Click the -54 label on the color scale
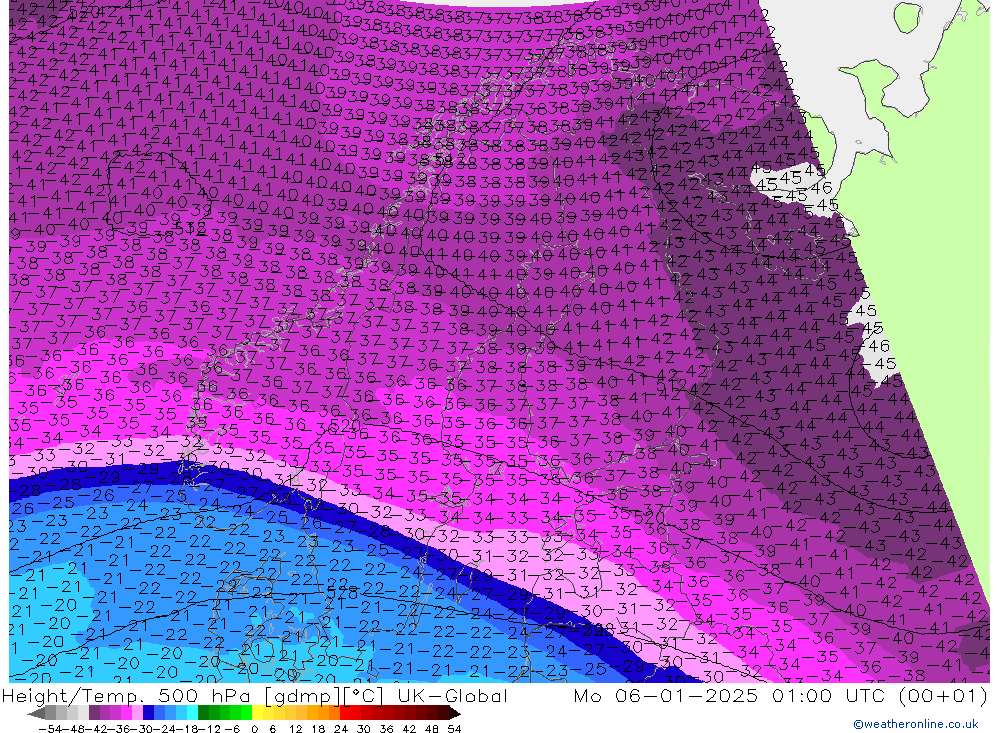The image size is (1000, 733). click(x=50, y=729)
